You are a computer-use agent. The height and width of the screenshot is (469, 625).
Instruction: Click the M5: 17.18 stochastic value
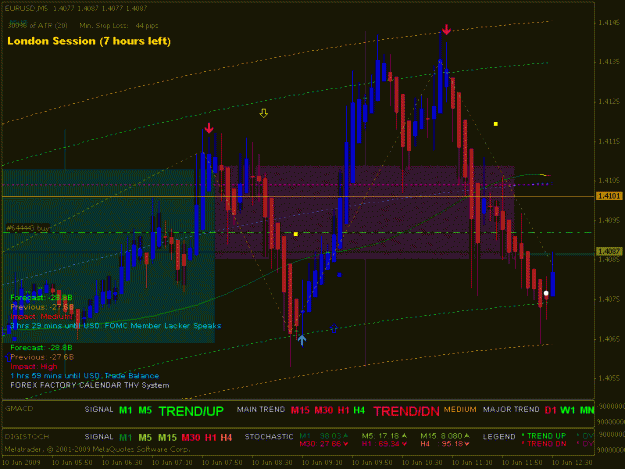384,436
